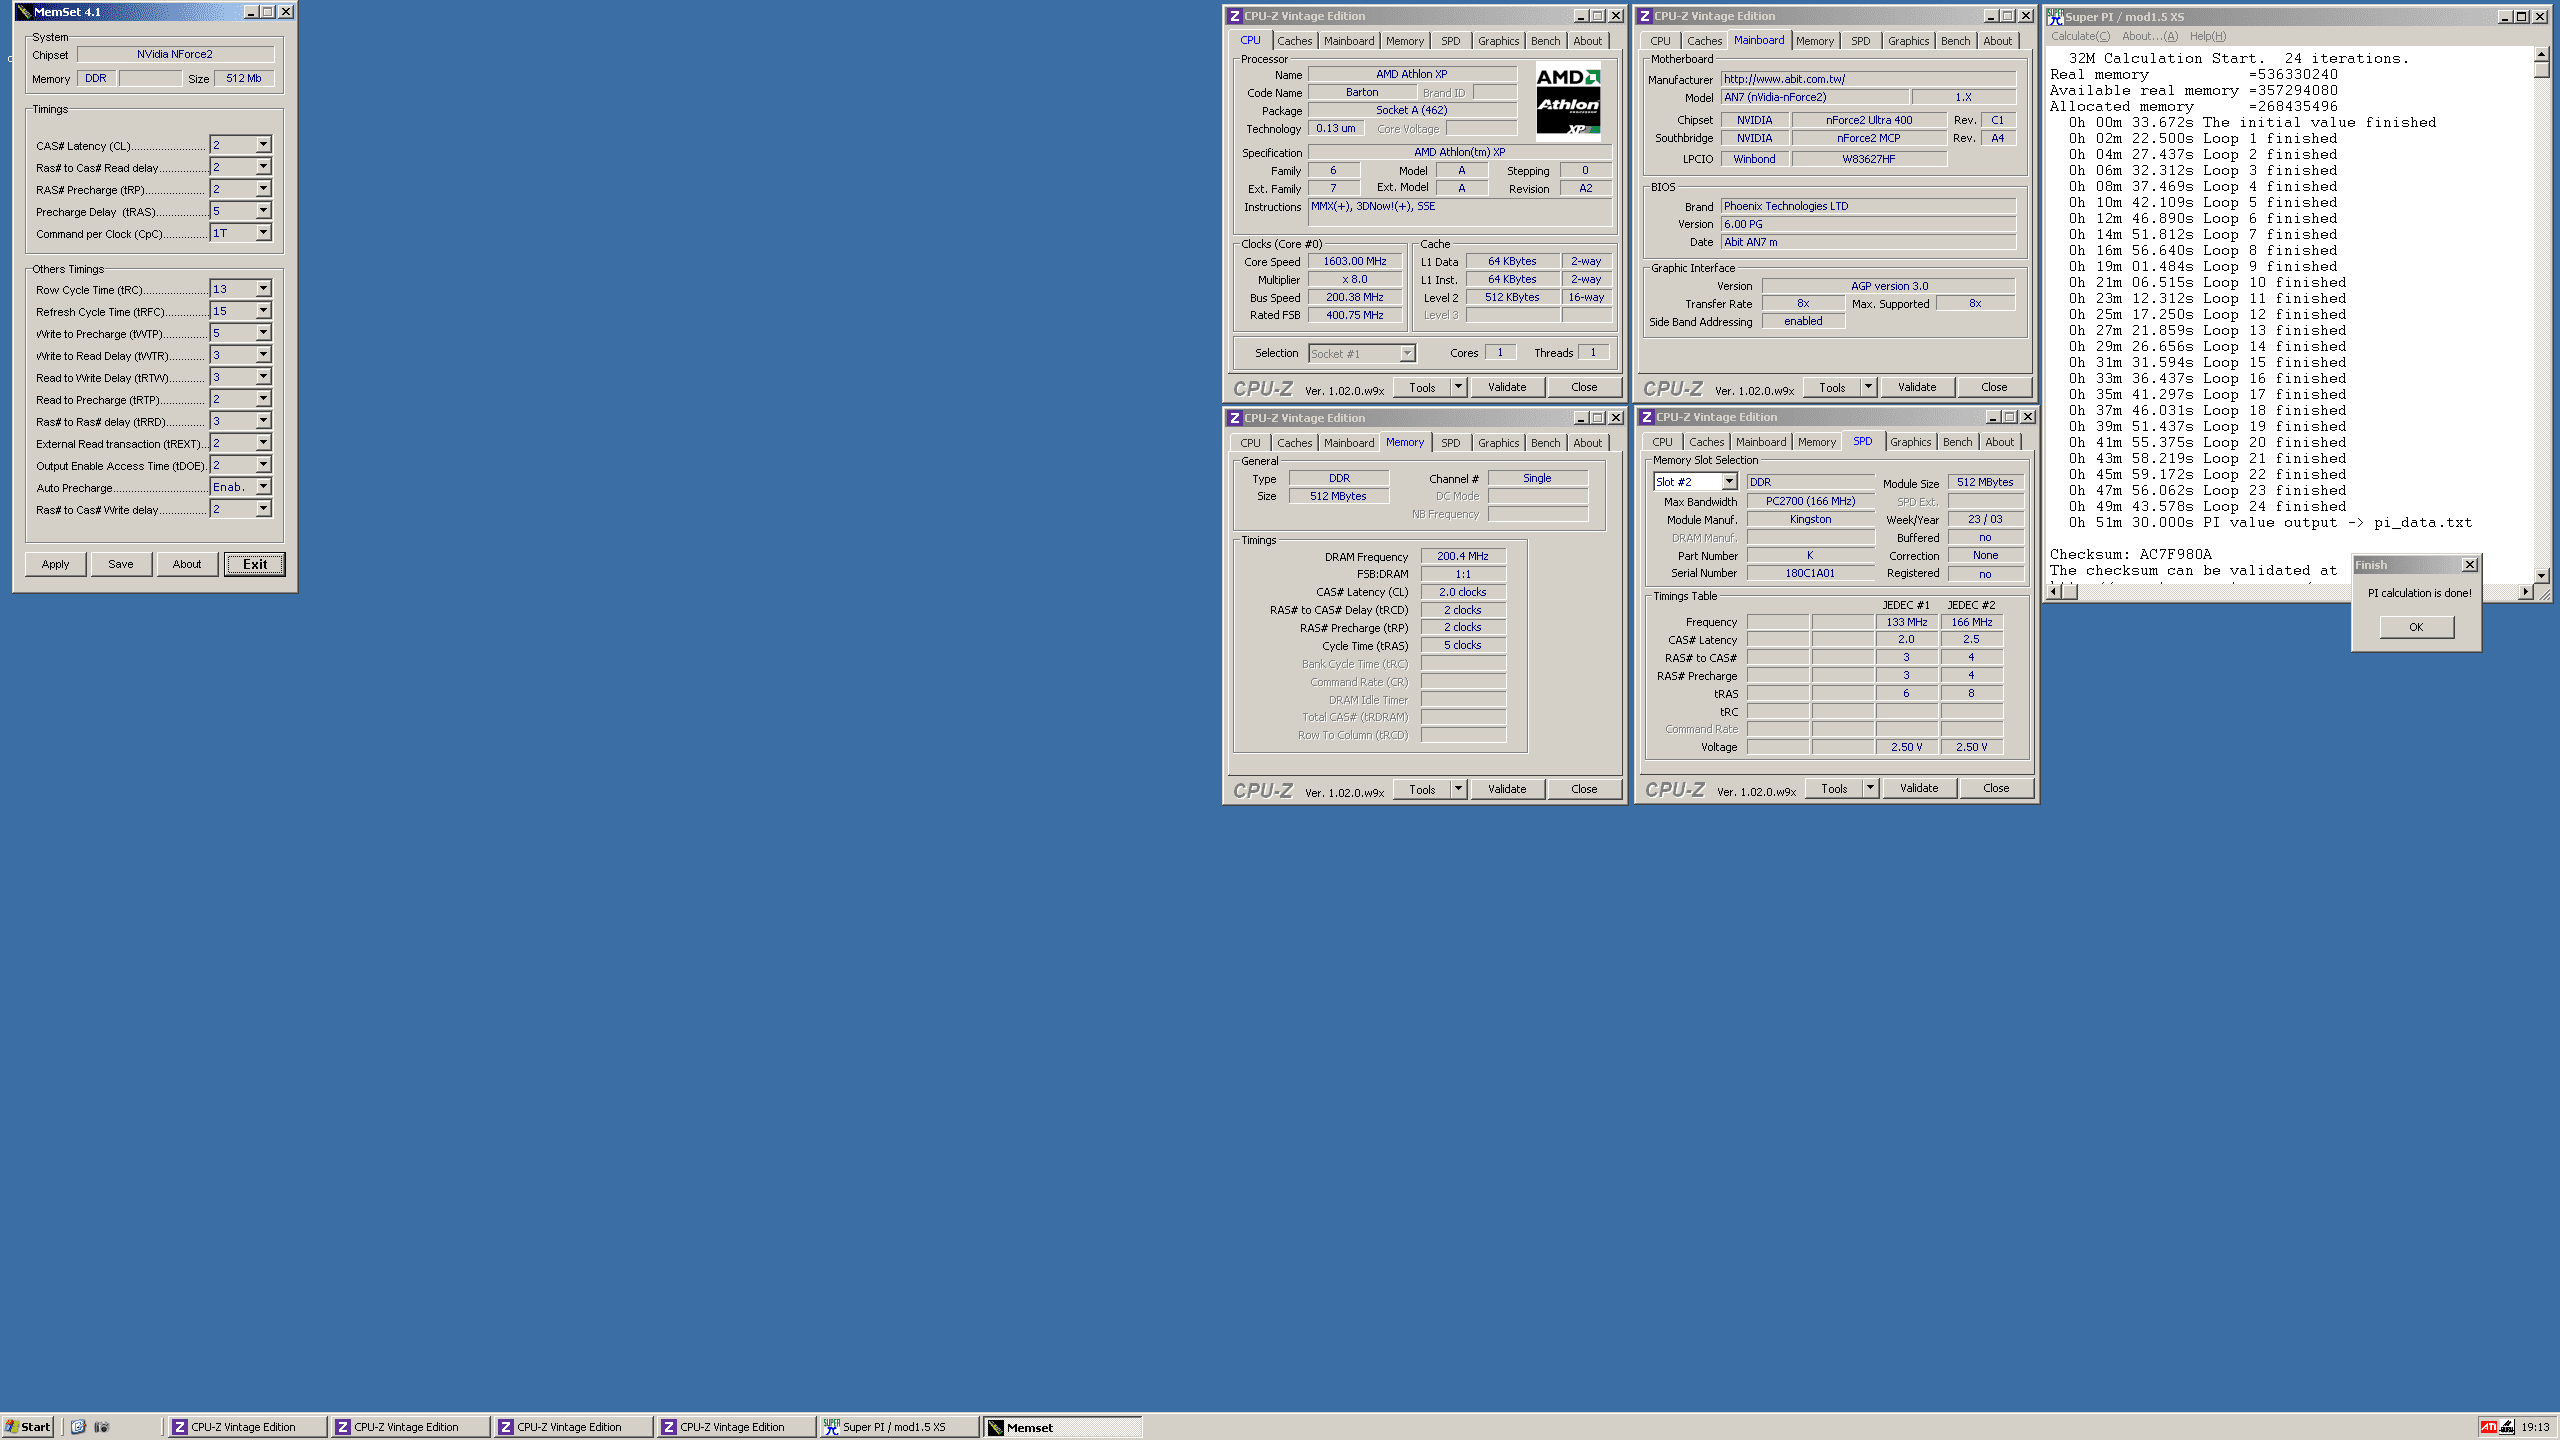The width and height of the screenshot is (2560, 1440).
Task: Click tray icon next to clock
Action: tap(2507, 1427)
